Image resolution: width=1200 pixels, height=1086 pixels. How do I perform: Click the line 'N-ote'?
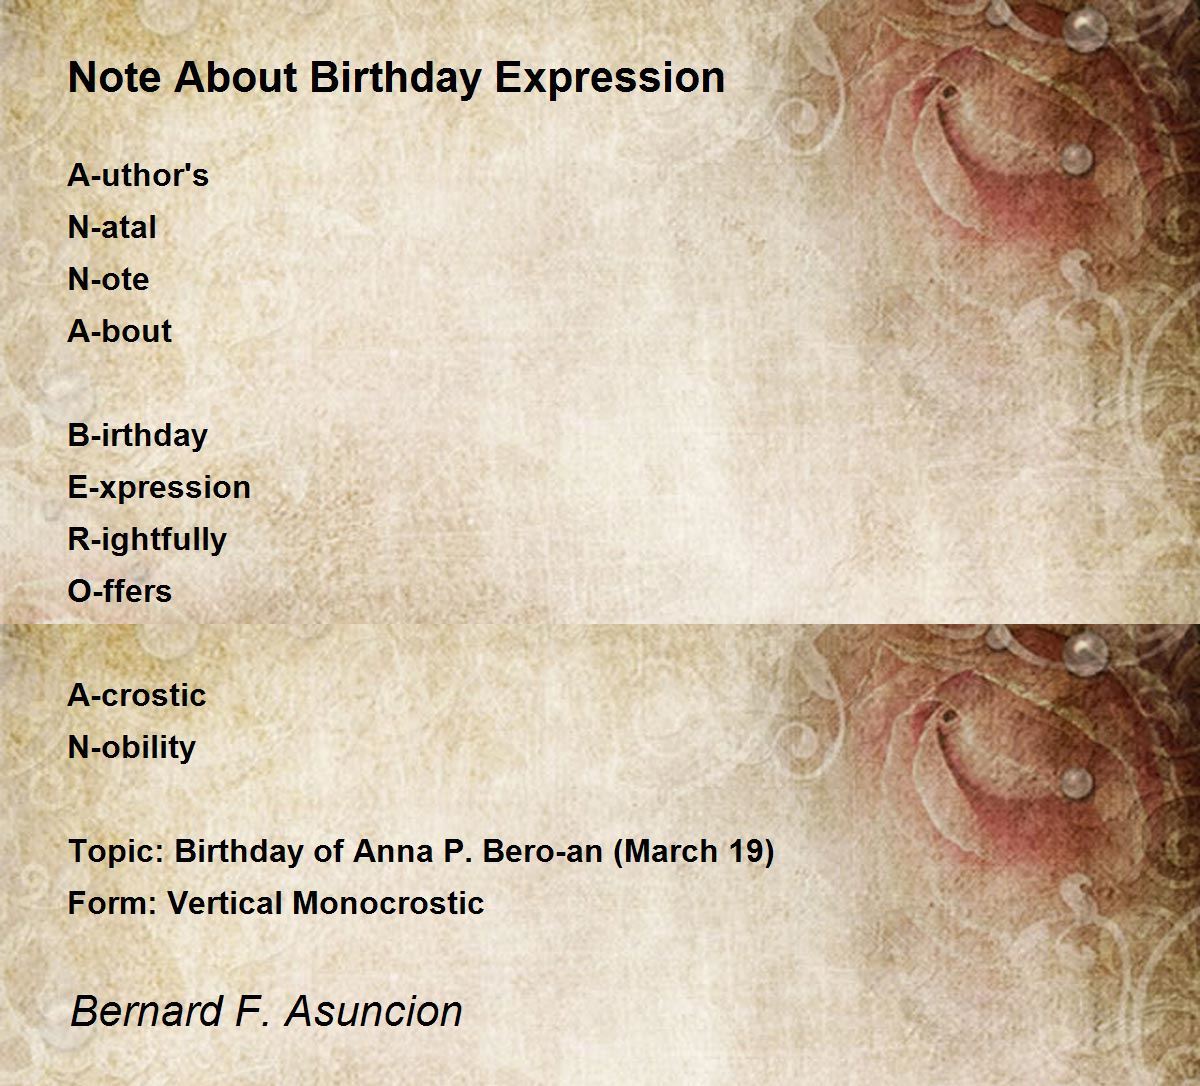coord(108,279)
